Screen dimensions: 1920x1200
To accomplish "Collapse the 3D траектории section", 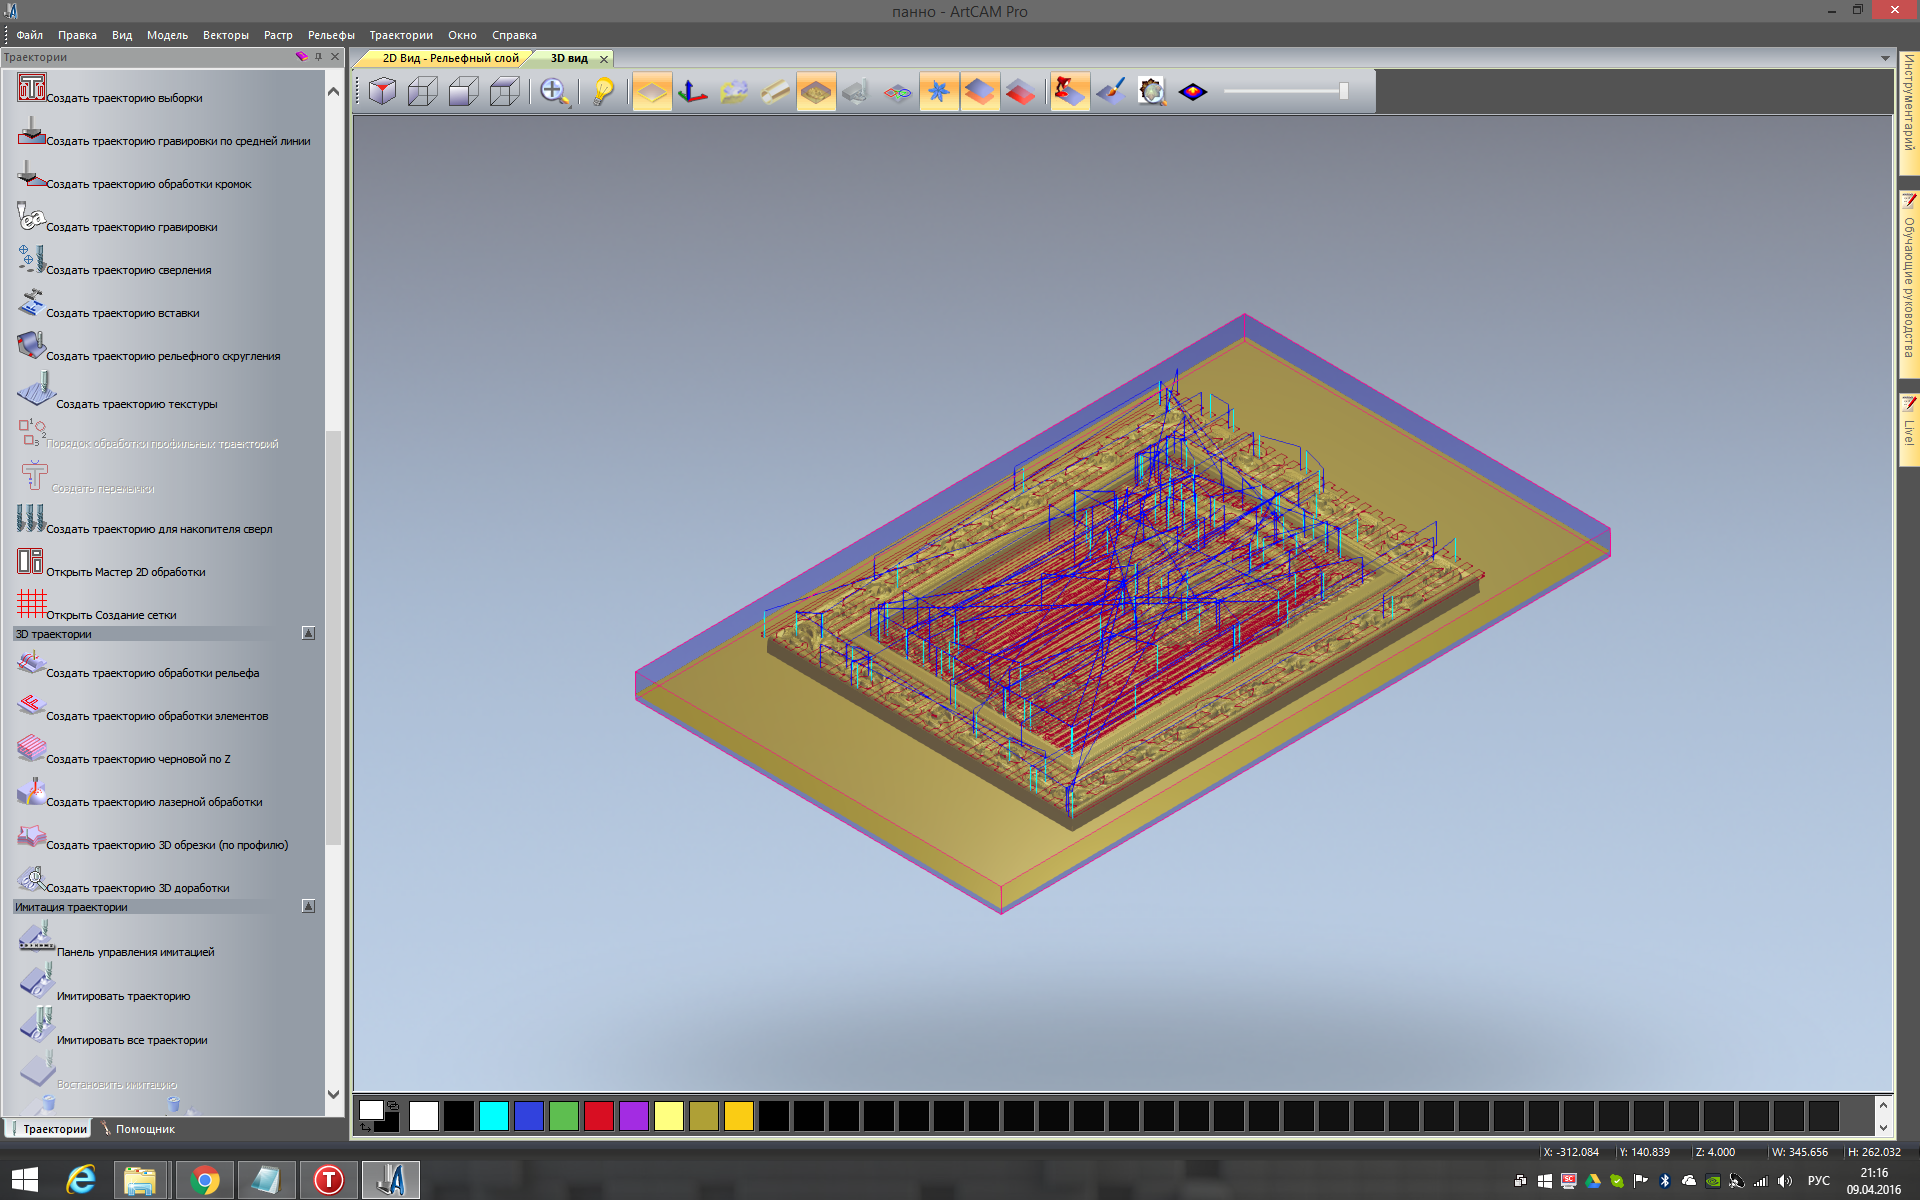I will point(308,633).
